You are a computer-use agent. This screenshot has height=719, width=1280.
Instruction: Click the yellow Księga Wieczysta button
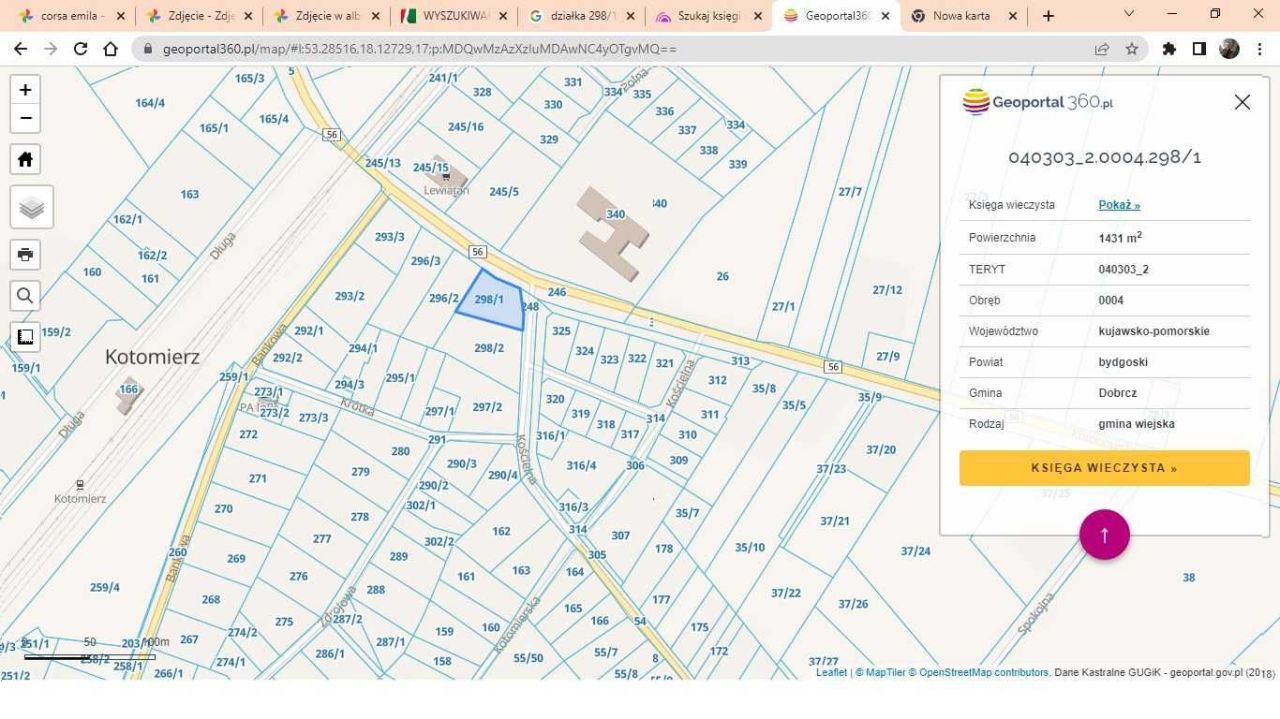[1104, 468]
